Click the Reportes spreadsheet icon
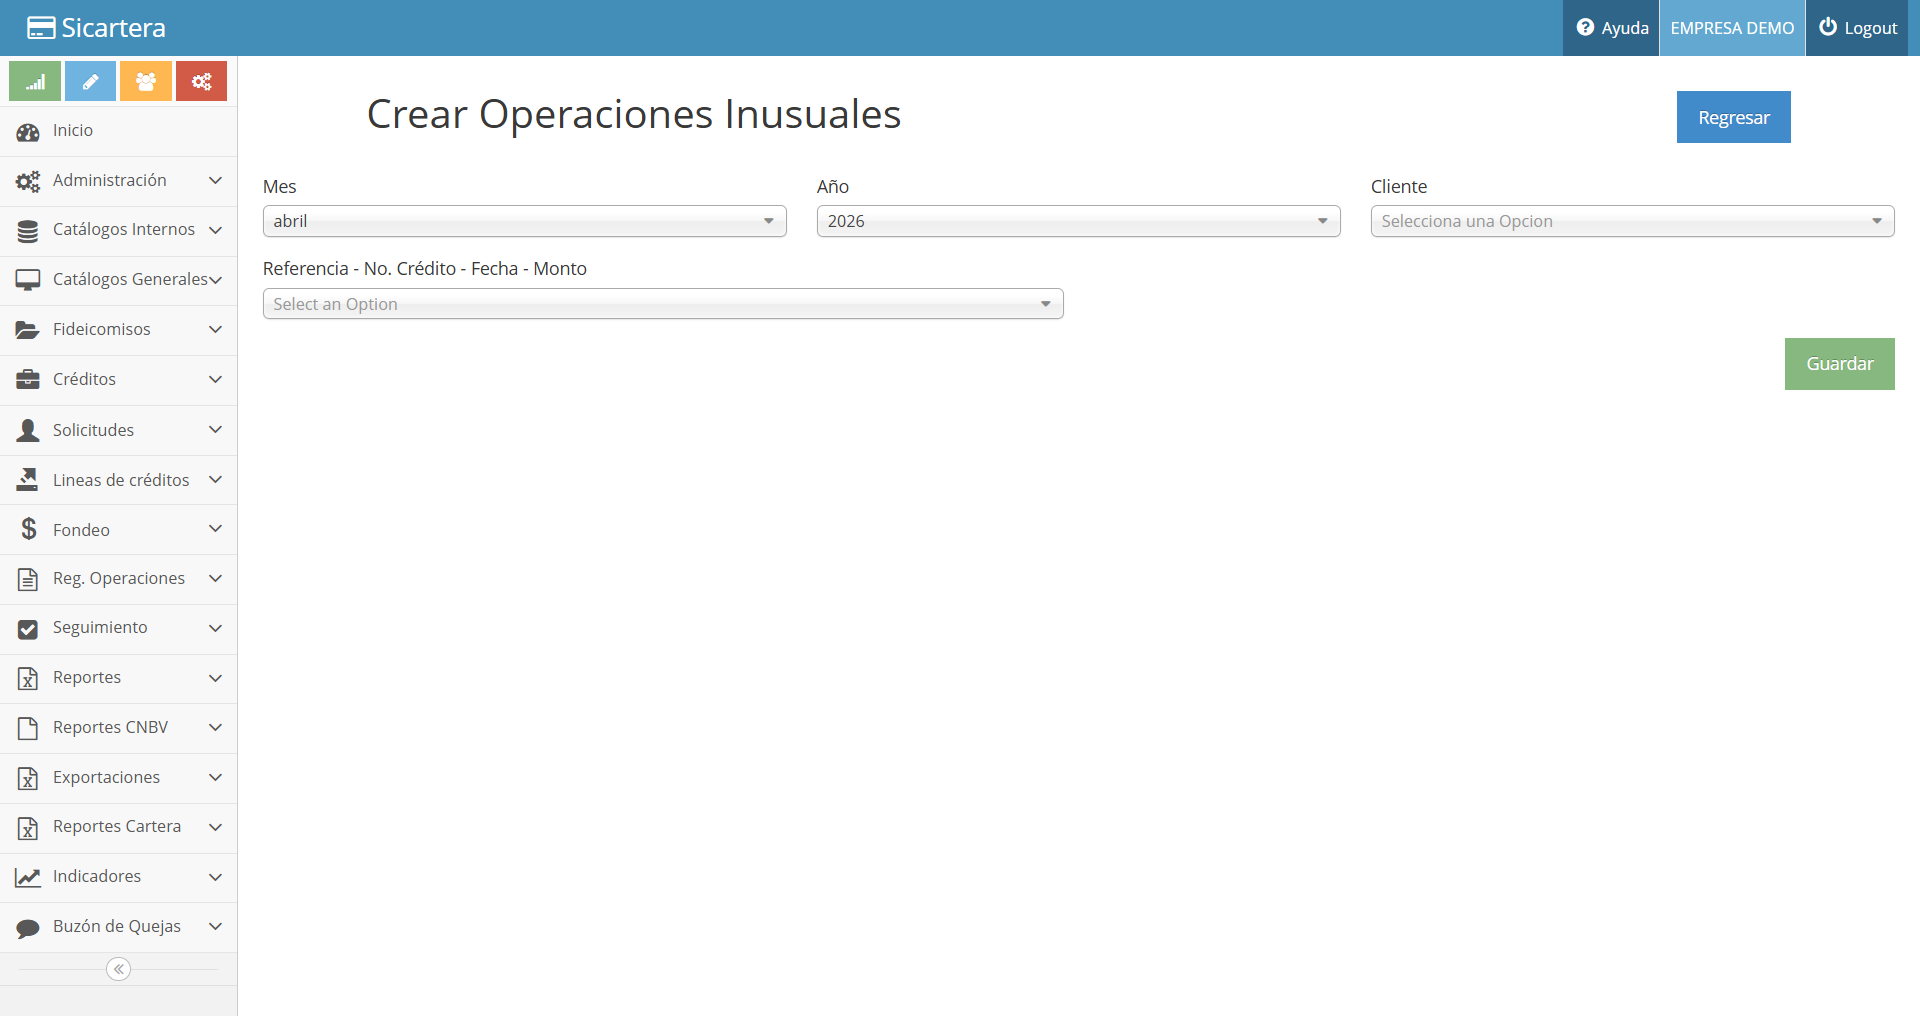Screen dimensions: 1920x1016 point(28,678)
